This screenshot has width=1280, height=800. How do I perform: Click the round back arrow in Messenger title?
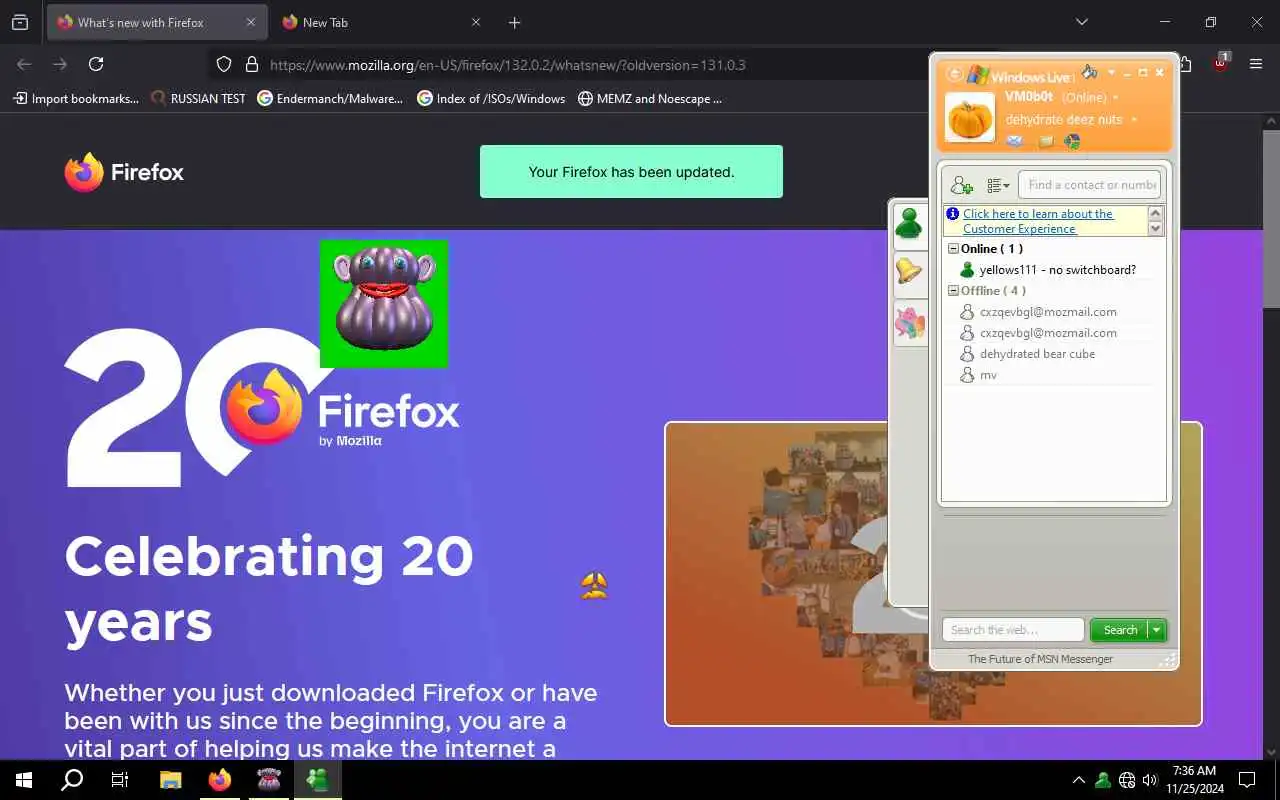(x=955, y=74)
